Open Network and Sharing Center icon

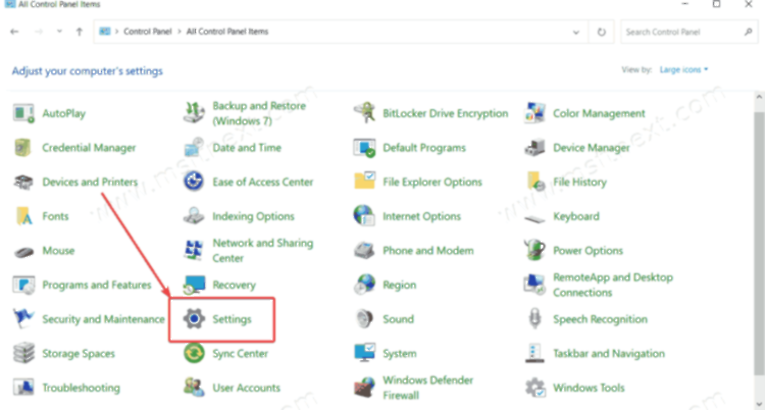click(x=194, y=250)
